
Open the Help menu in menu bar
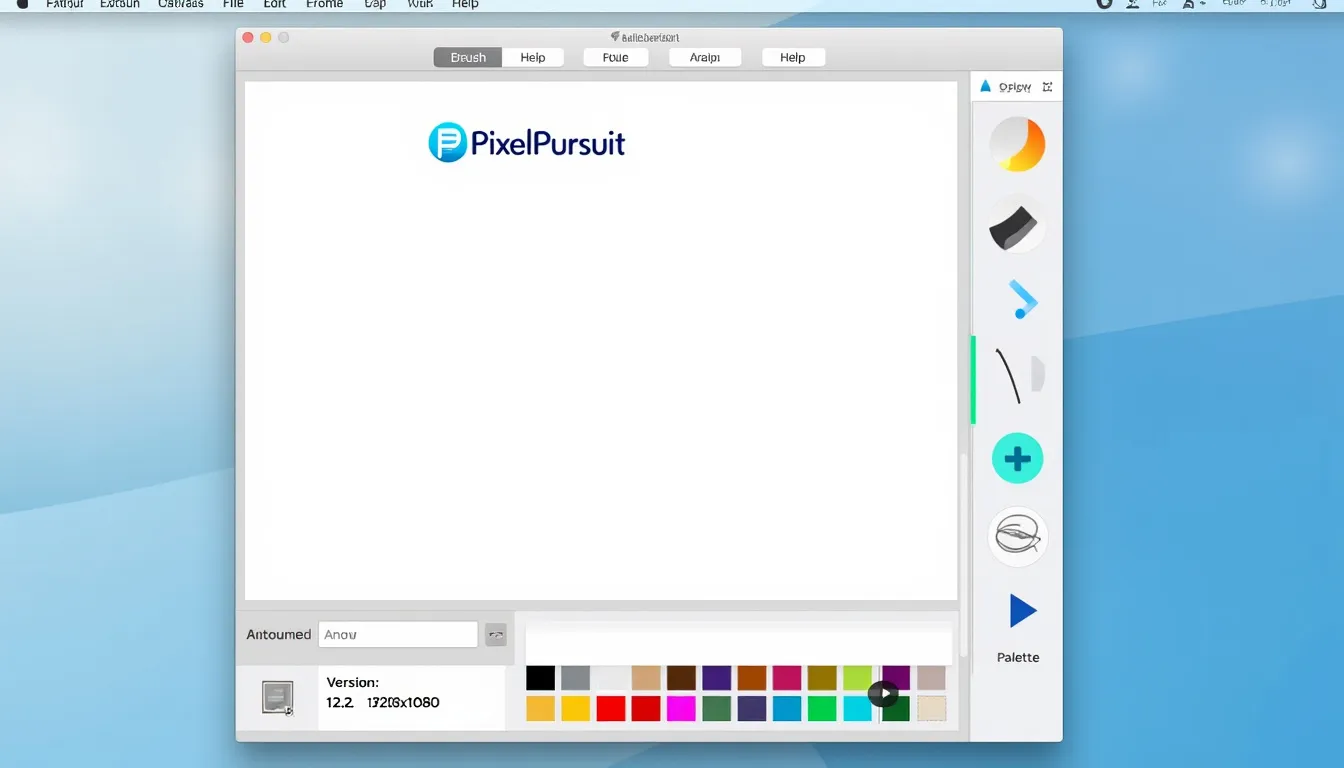click(465, 4)
